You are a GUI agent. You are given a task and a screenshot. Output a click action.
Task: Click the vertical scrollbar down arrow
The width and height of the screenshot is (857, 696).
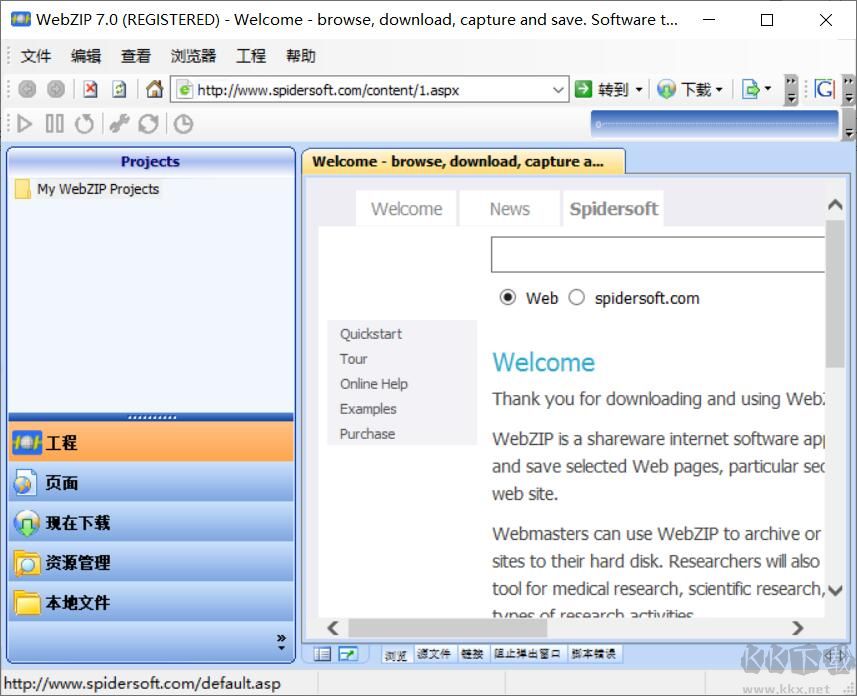(835, 590)
